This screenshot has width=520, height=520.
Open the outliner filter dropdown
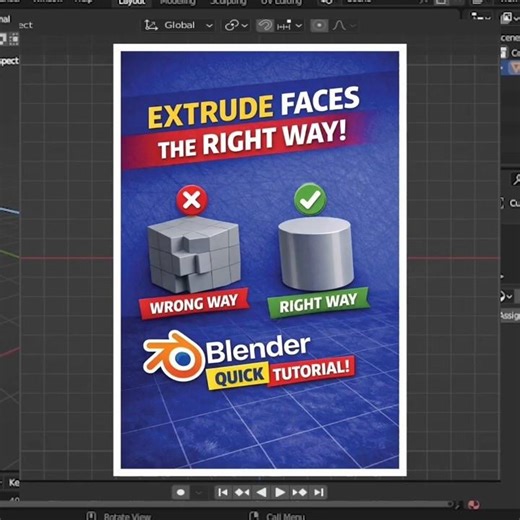481,16
